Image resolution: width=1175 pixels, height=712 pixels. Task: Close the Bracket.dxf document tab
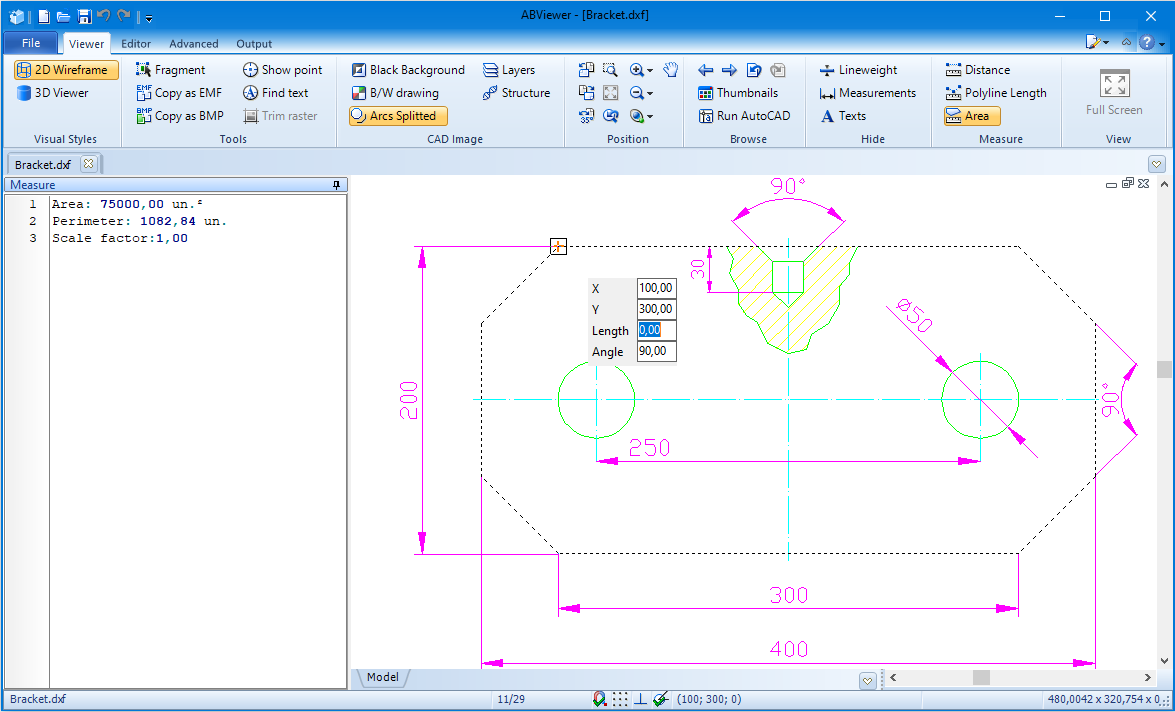tap(88, 163)
